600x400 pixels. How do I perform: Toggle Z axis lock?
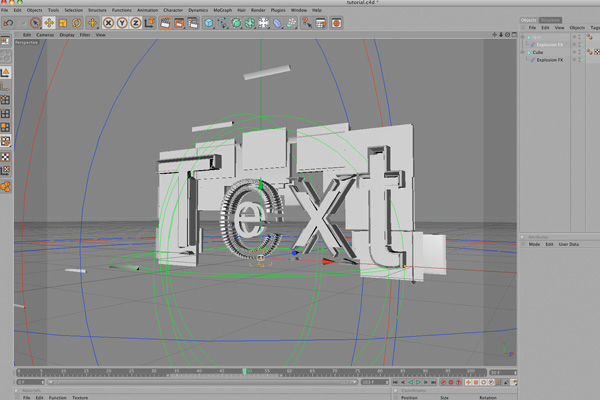pyautogui.click(x=135, y=23)
